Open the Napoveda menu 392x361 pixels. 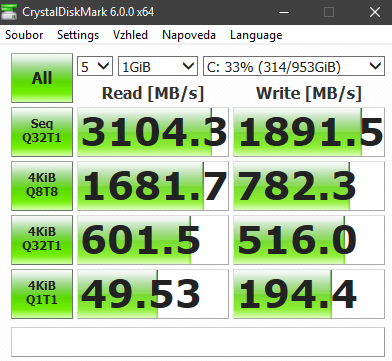point(189,35)
